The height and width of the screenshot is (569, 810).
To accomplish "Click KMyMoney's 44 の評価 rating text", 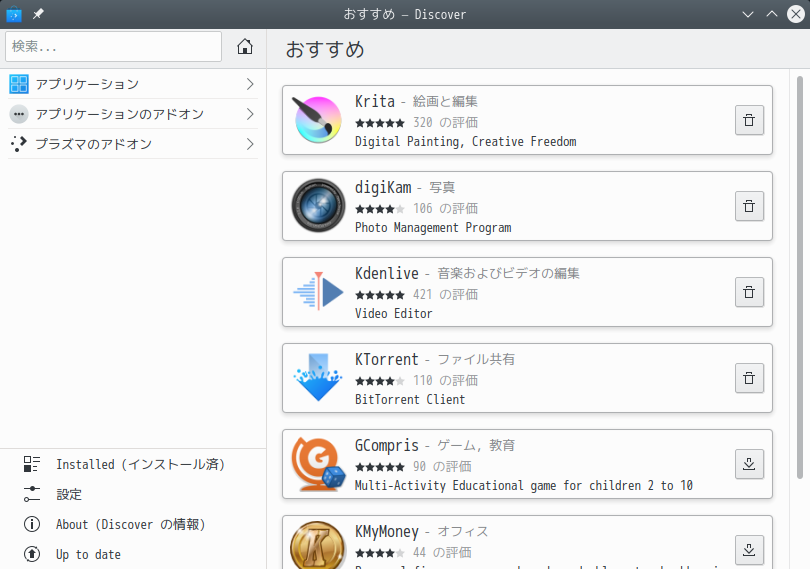I will click(442, 552).
